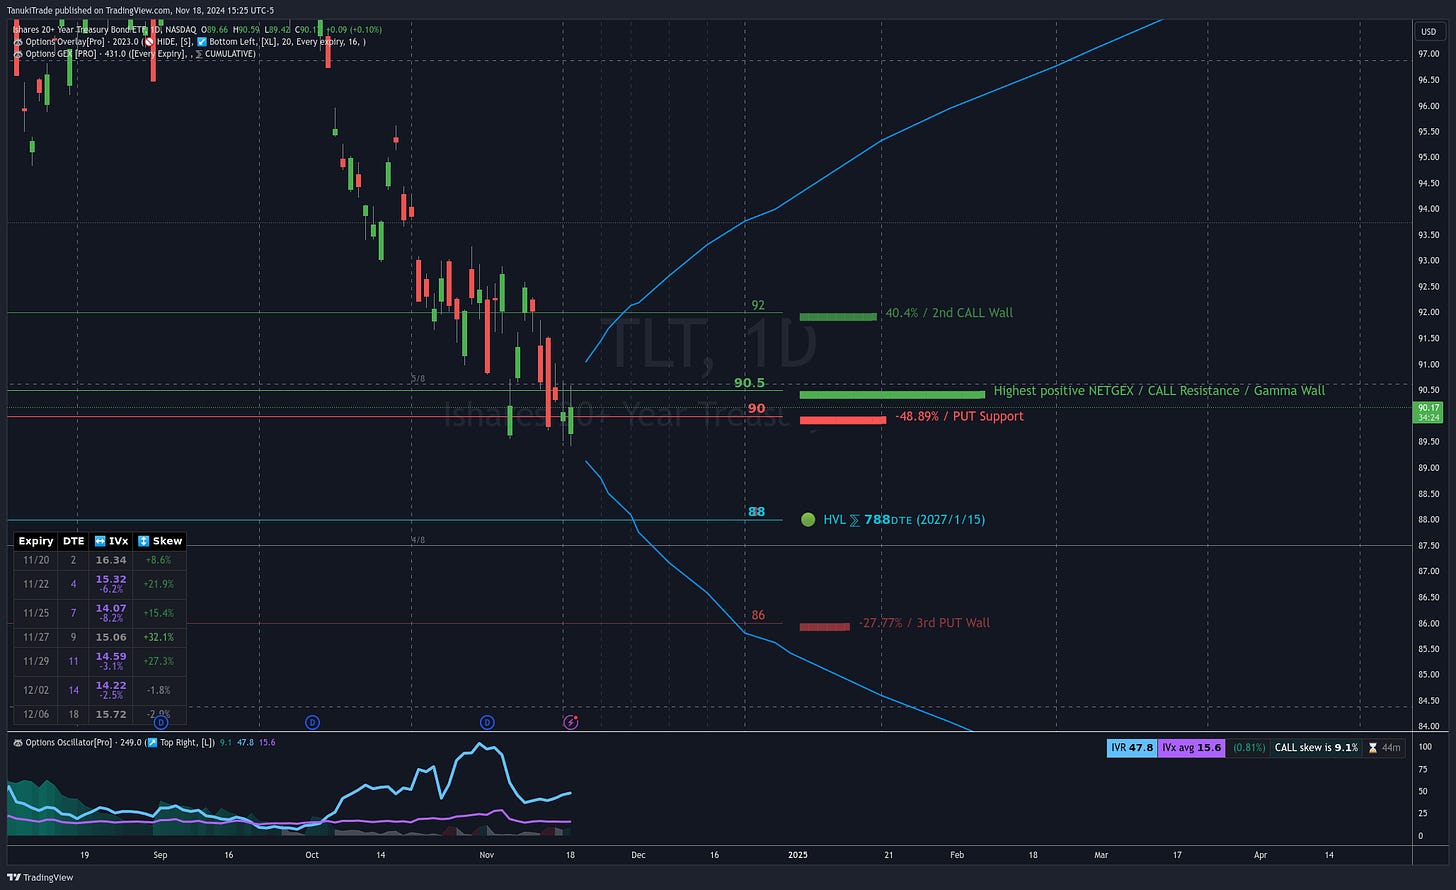Click the blue checkbox before Bottom Left in legend
This screenshot has width=1456, height=890.
[202, 42]
